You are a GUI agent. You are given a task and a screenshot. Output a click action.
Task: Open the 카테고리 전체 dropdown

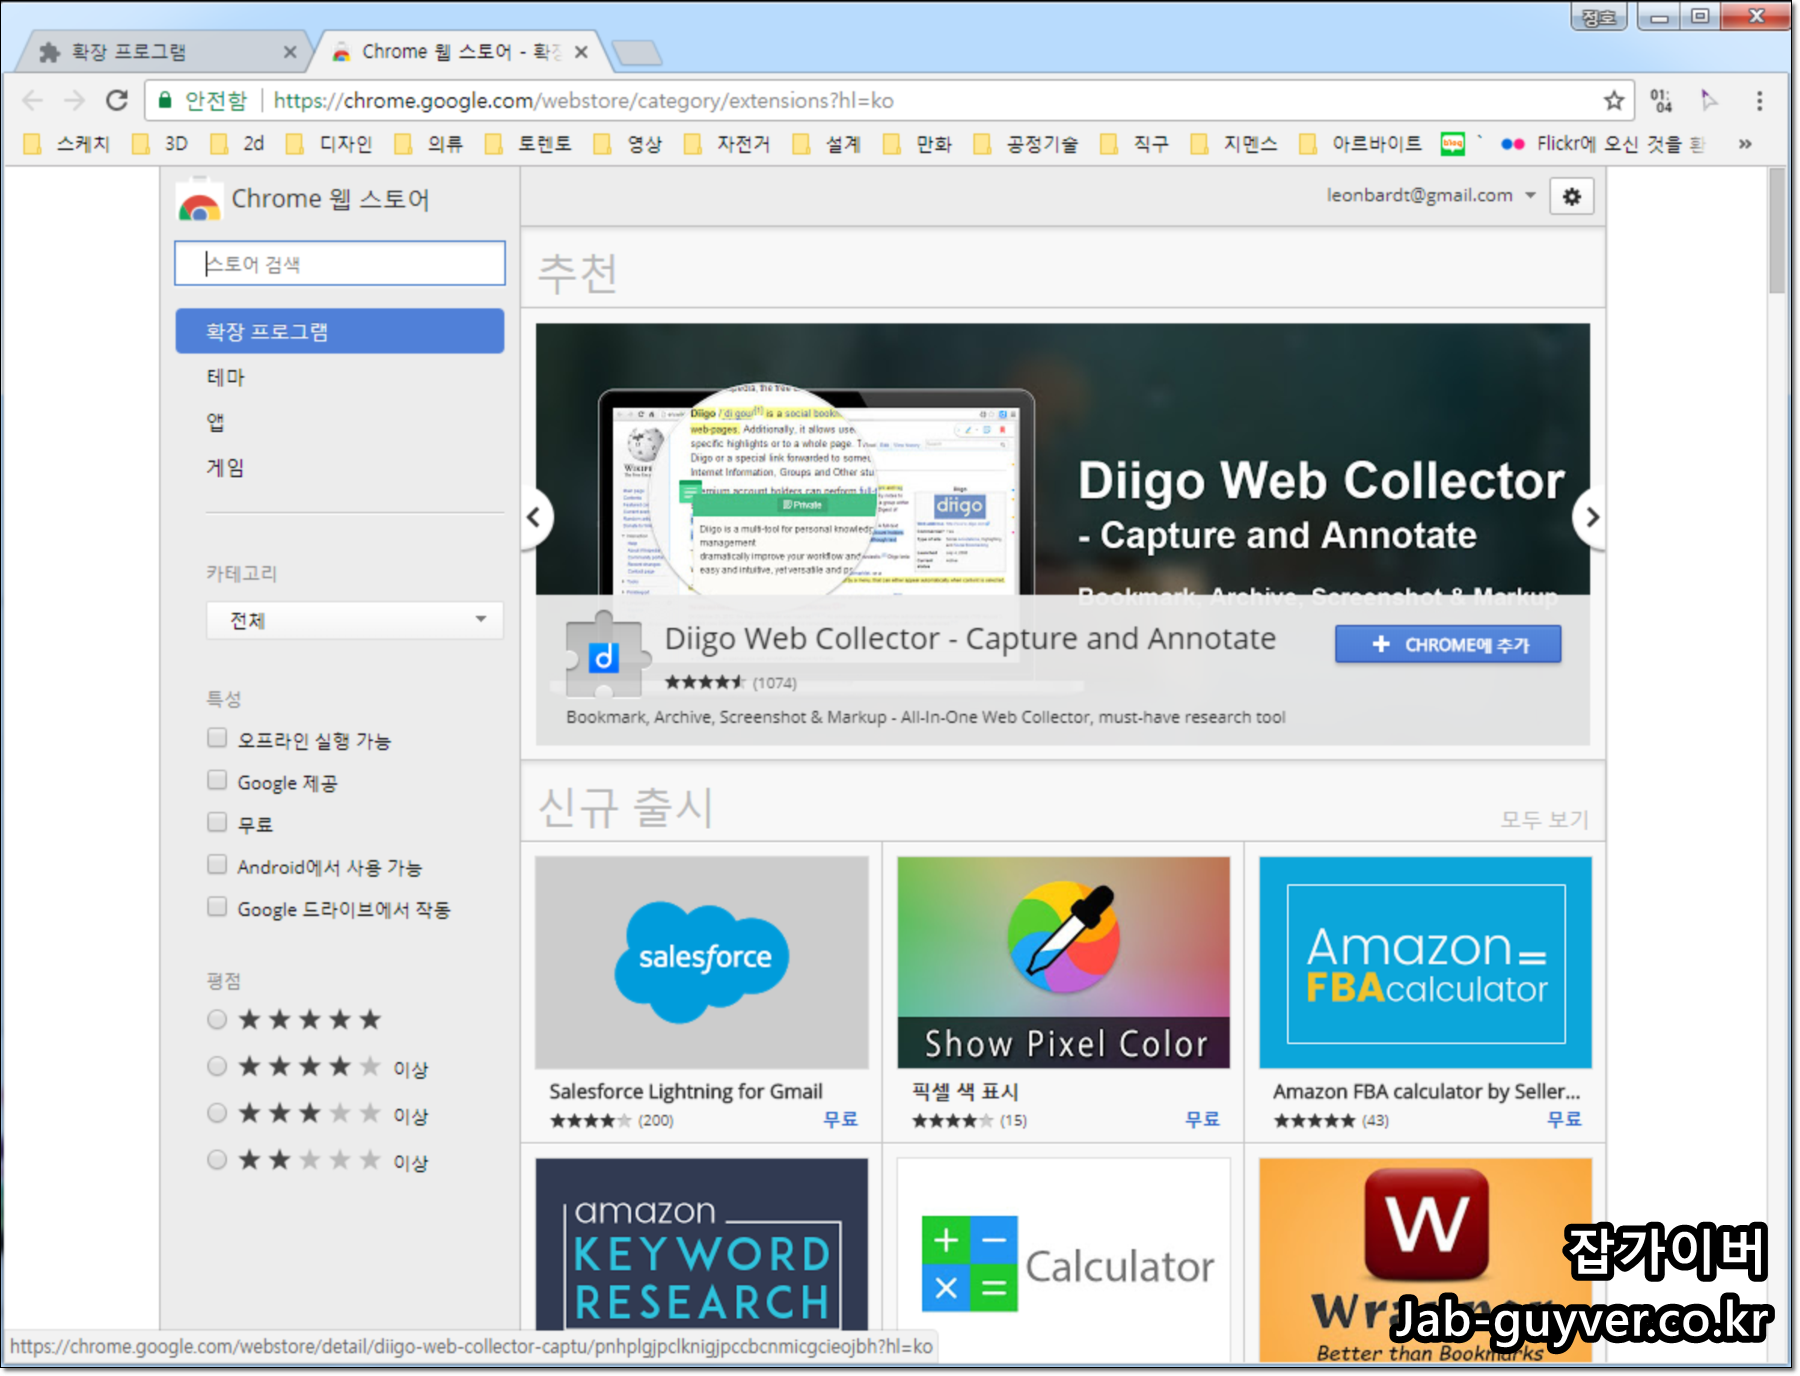(x=354, y=620)
